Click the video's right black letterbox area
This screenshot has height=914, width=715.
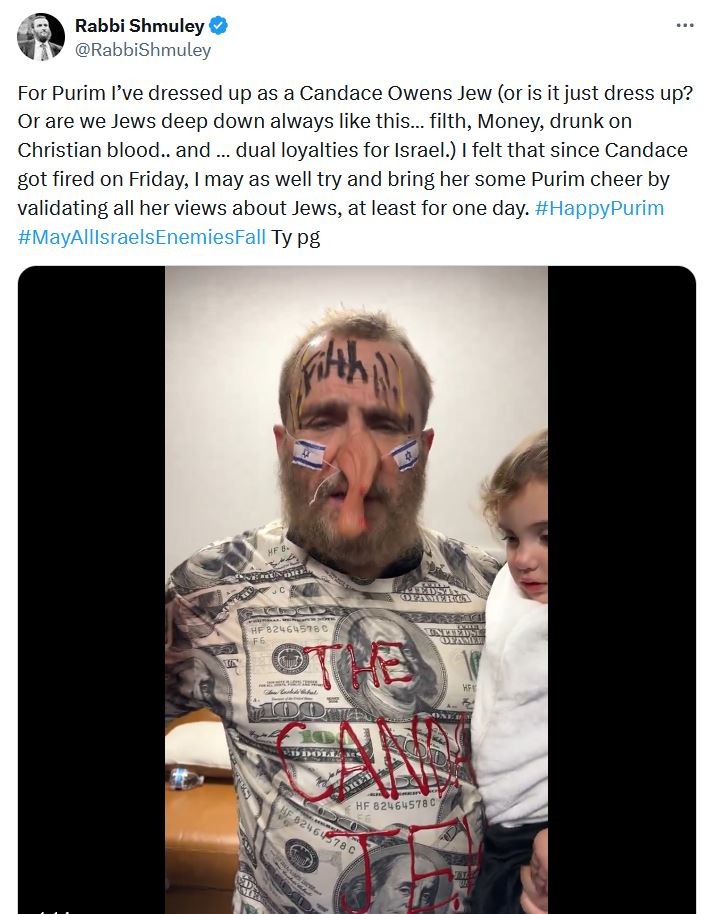621,590
